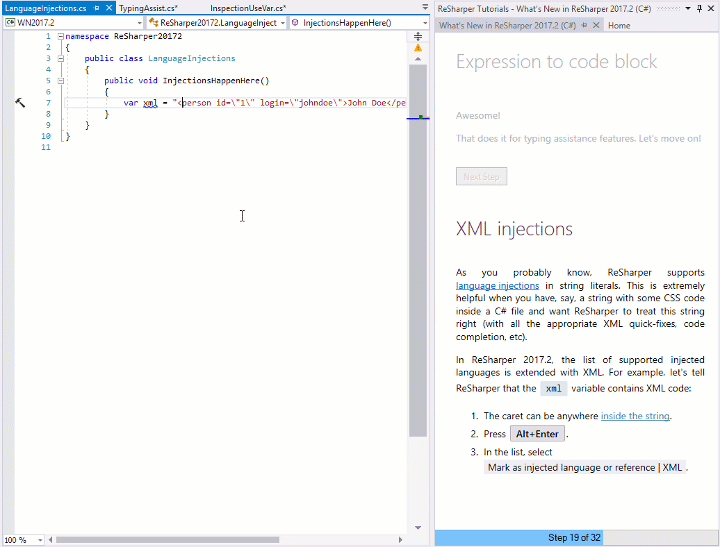Screen dimensions: 720x547
Task: Click the InjectionsHappenHere method name in code
Action: [x=211, y=81]
